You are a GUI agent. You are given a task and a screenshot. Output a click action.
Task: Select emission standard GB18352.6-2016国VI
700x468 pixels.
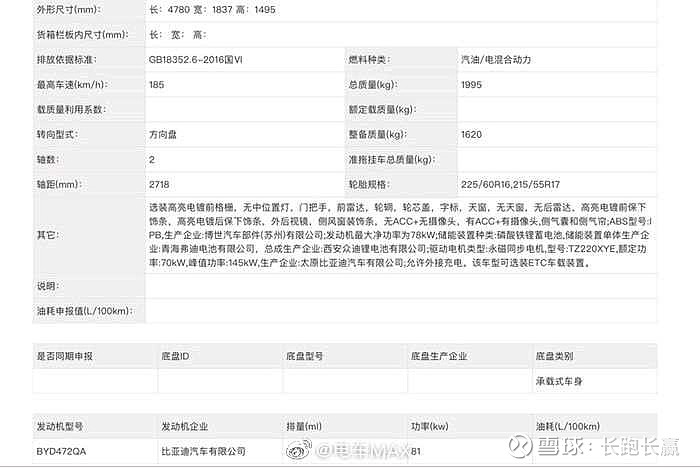(196, 59)
